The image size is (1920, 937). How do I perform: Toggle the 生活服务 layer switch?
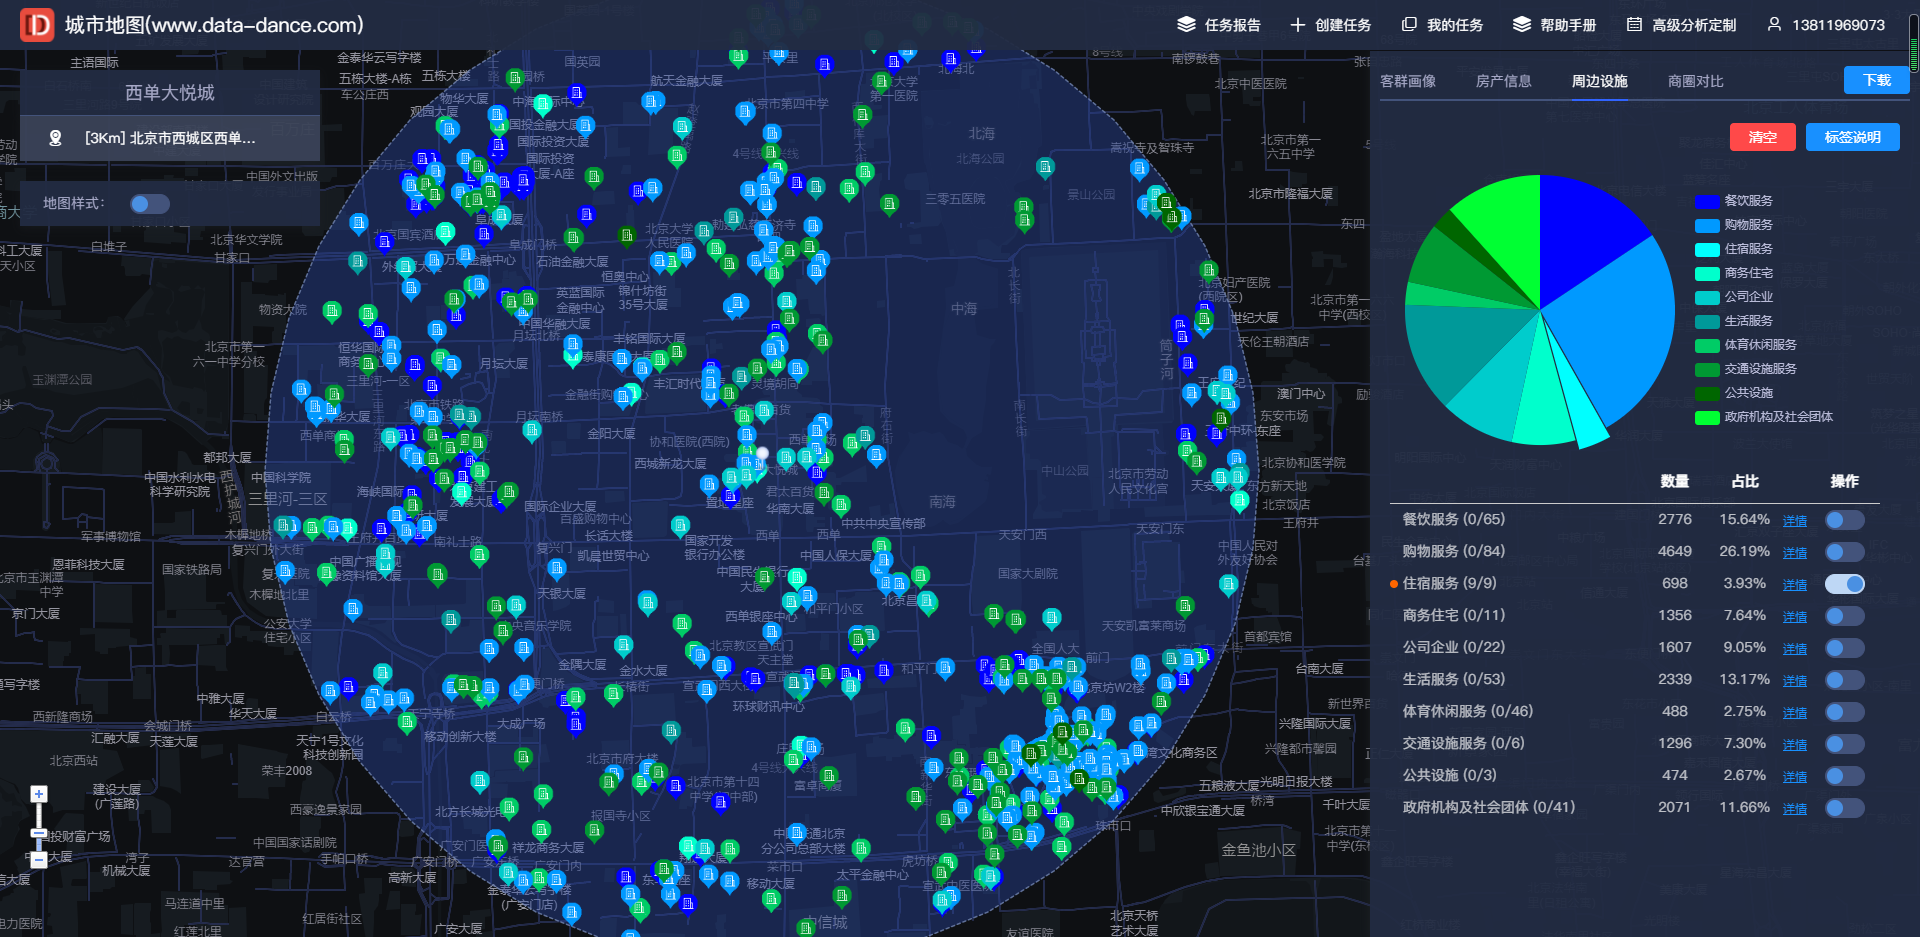[1844, 680]
